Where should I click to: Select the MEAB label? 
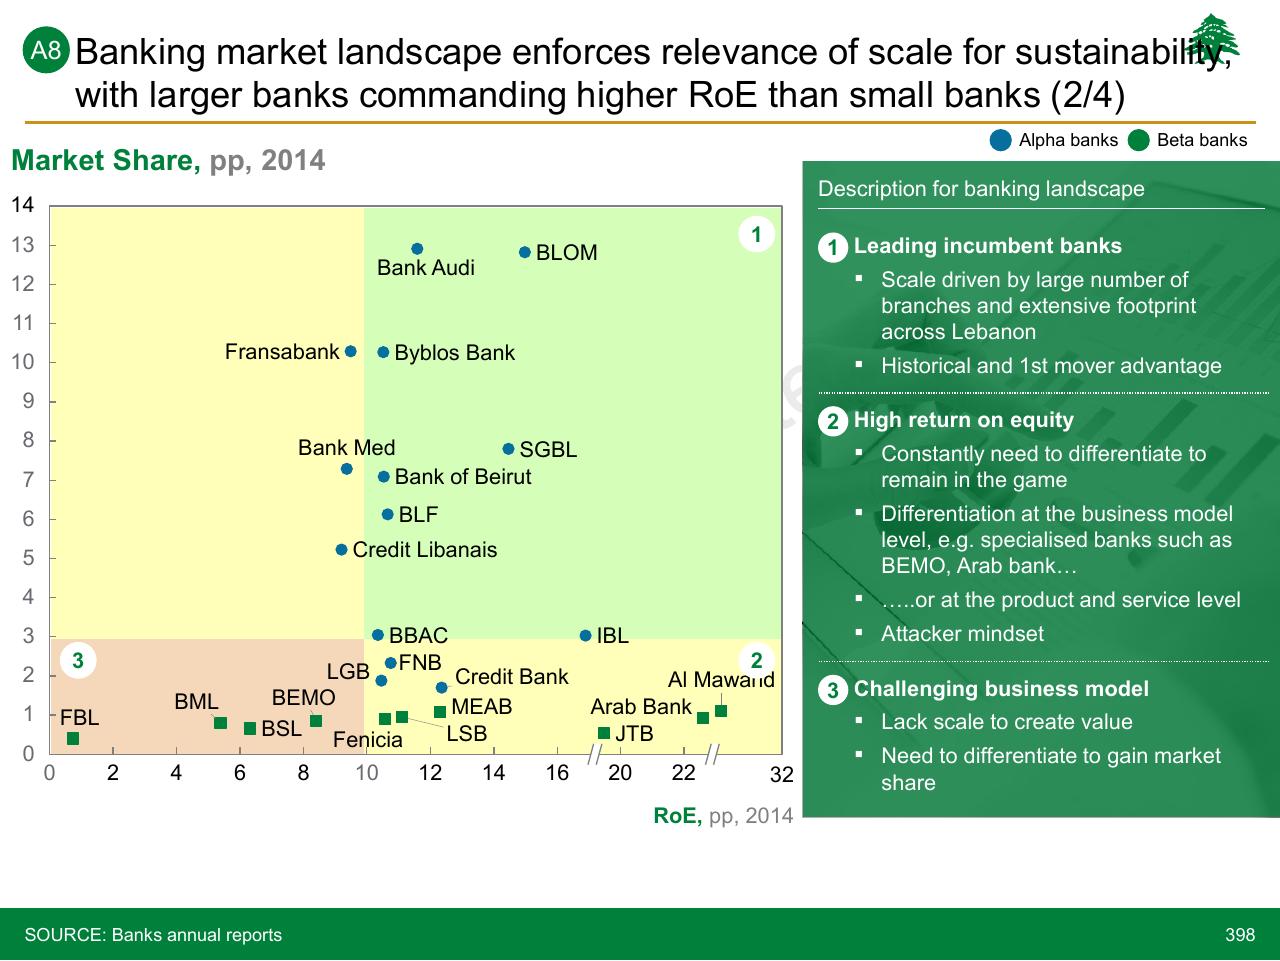[482, 707]
